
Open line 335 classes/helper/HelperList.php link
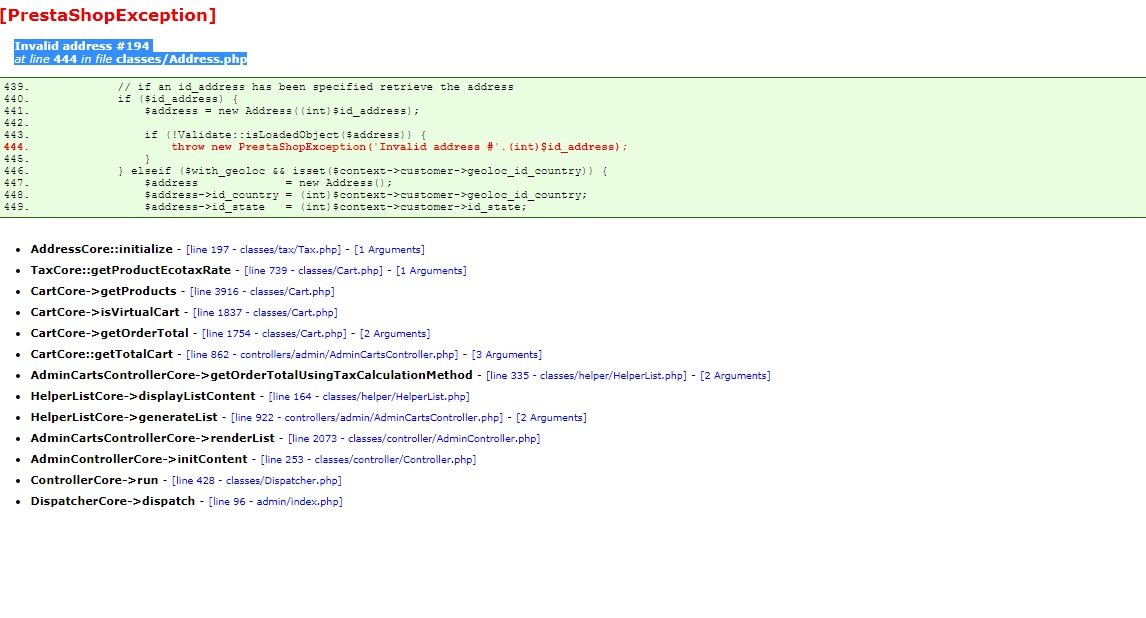click(x=586, y=376)
